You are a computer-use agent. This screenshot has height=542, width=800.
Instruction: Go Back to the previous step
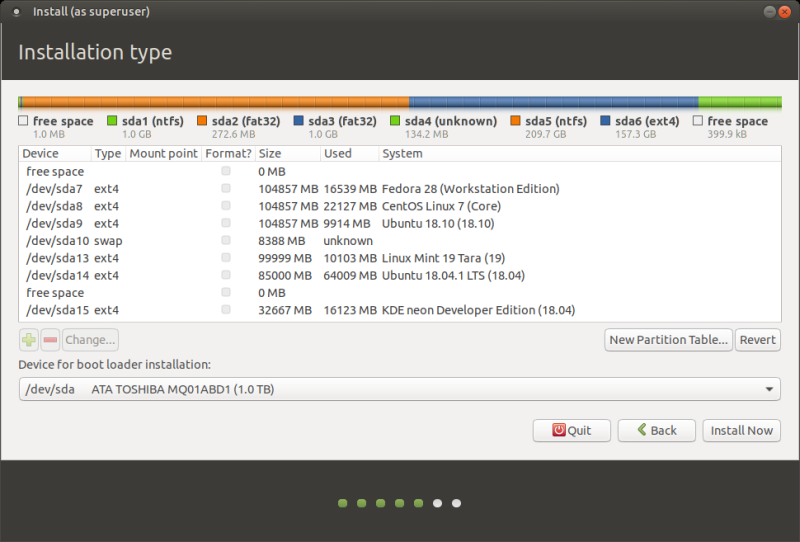point(656,430)
